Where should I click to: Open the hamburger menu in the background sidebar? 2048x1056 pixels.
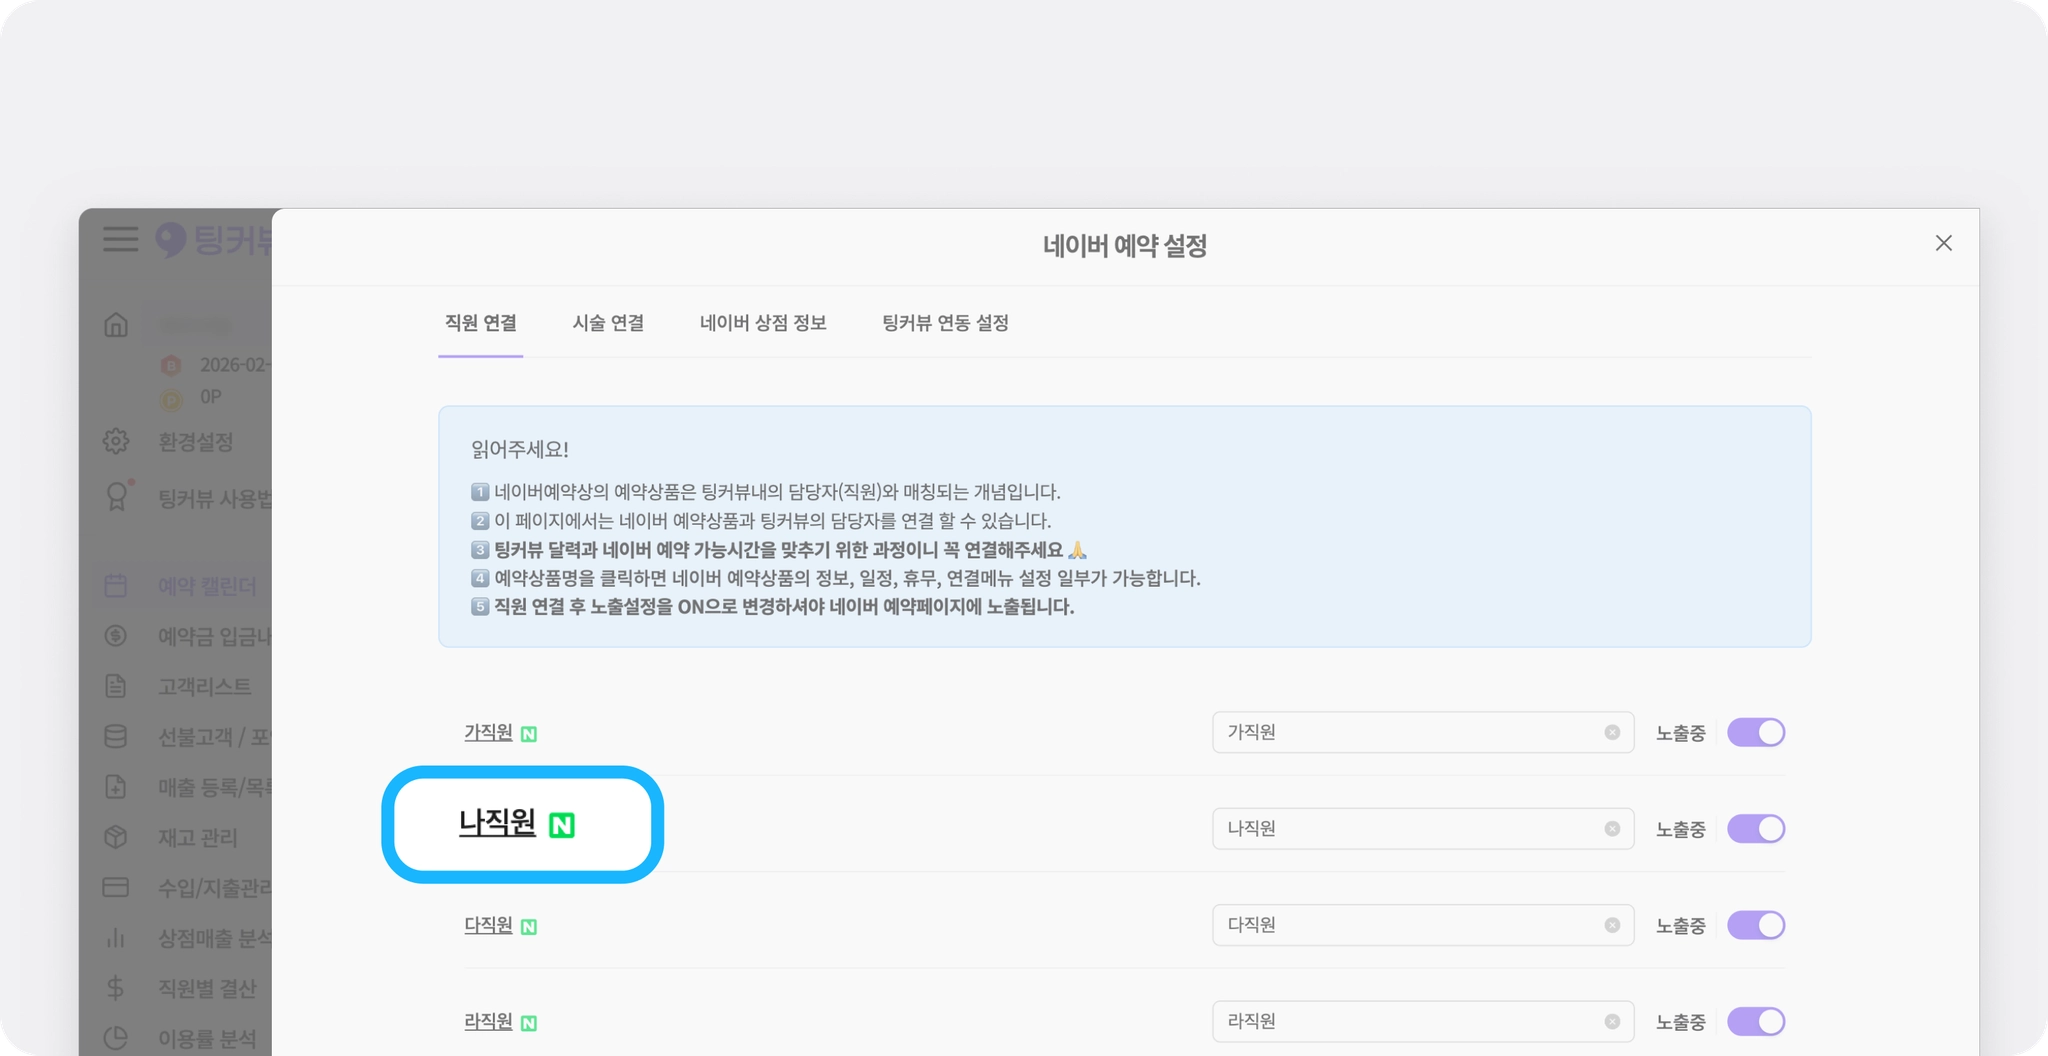point(121,239)
